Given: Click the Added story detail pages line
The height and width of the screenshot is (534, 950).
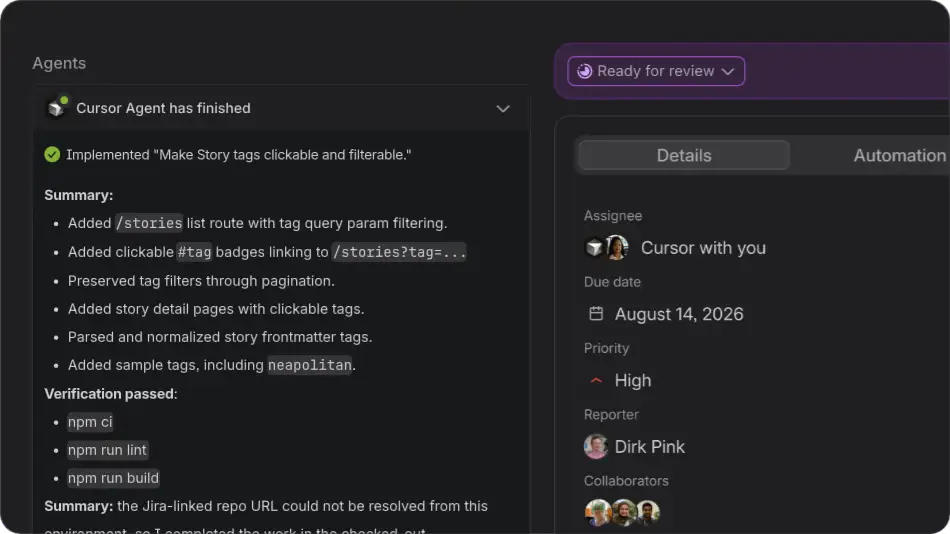Looking at the screenshot, I should click(216, 309).
